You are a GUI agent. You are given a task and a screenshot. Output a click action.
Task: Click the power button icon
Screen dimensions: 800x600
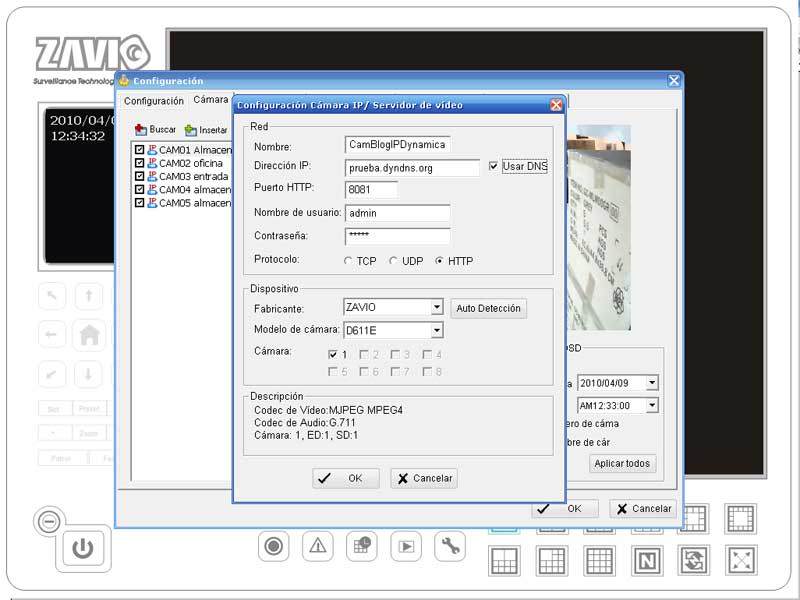83,548
